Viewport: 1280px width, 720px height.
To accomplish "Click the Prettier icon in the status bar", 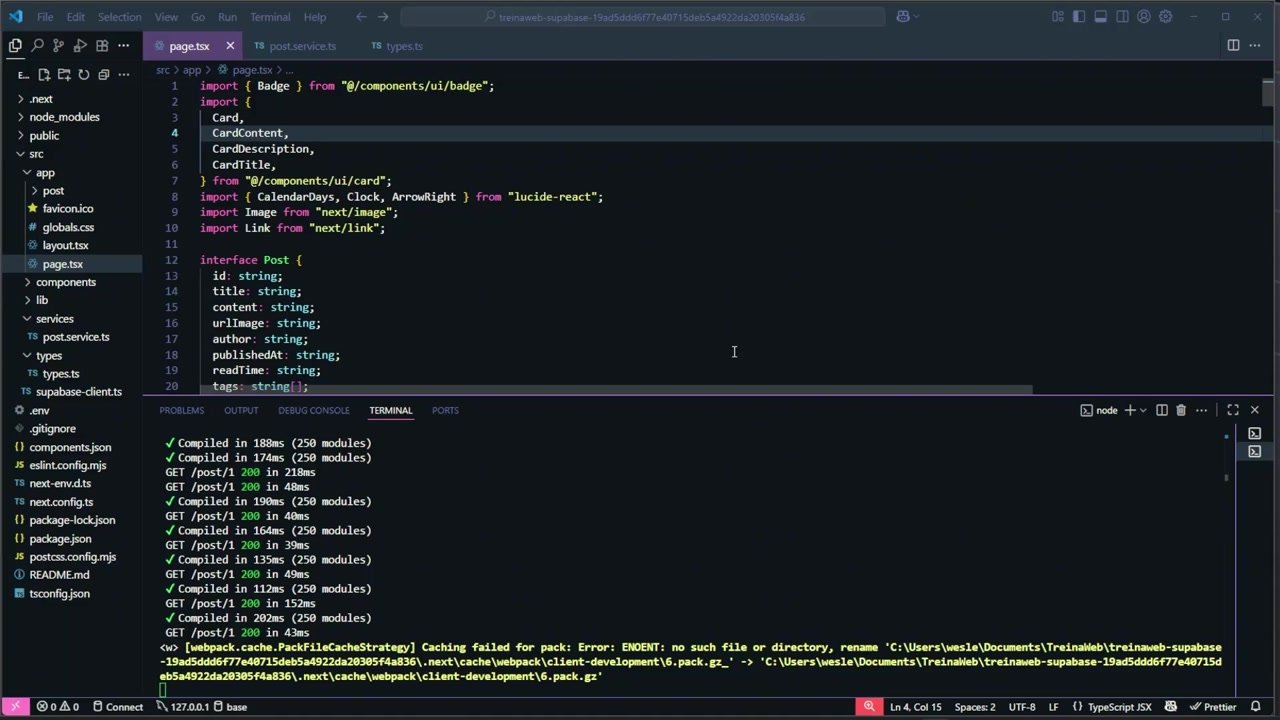I will [x=1219, y=707].
